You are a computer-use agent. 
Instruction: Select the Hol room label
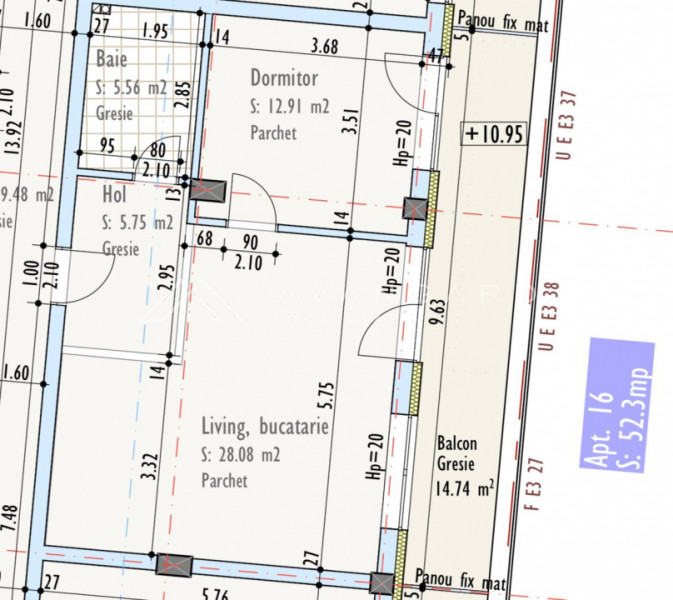tap(114, 194)
